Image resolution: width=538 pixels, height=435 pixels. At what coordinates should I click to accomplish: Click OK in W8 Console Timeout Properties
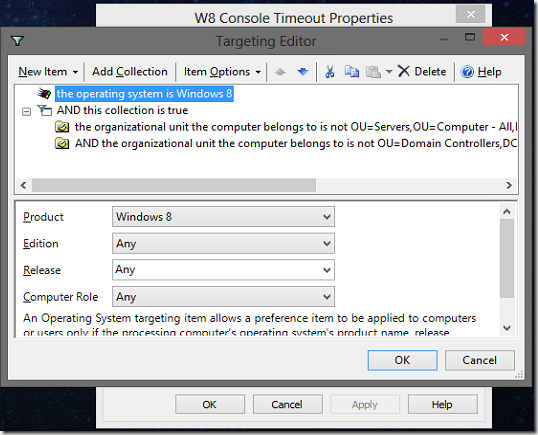(x=210, y=404)
